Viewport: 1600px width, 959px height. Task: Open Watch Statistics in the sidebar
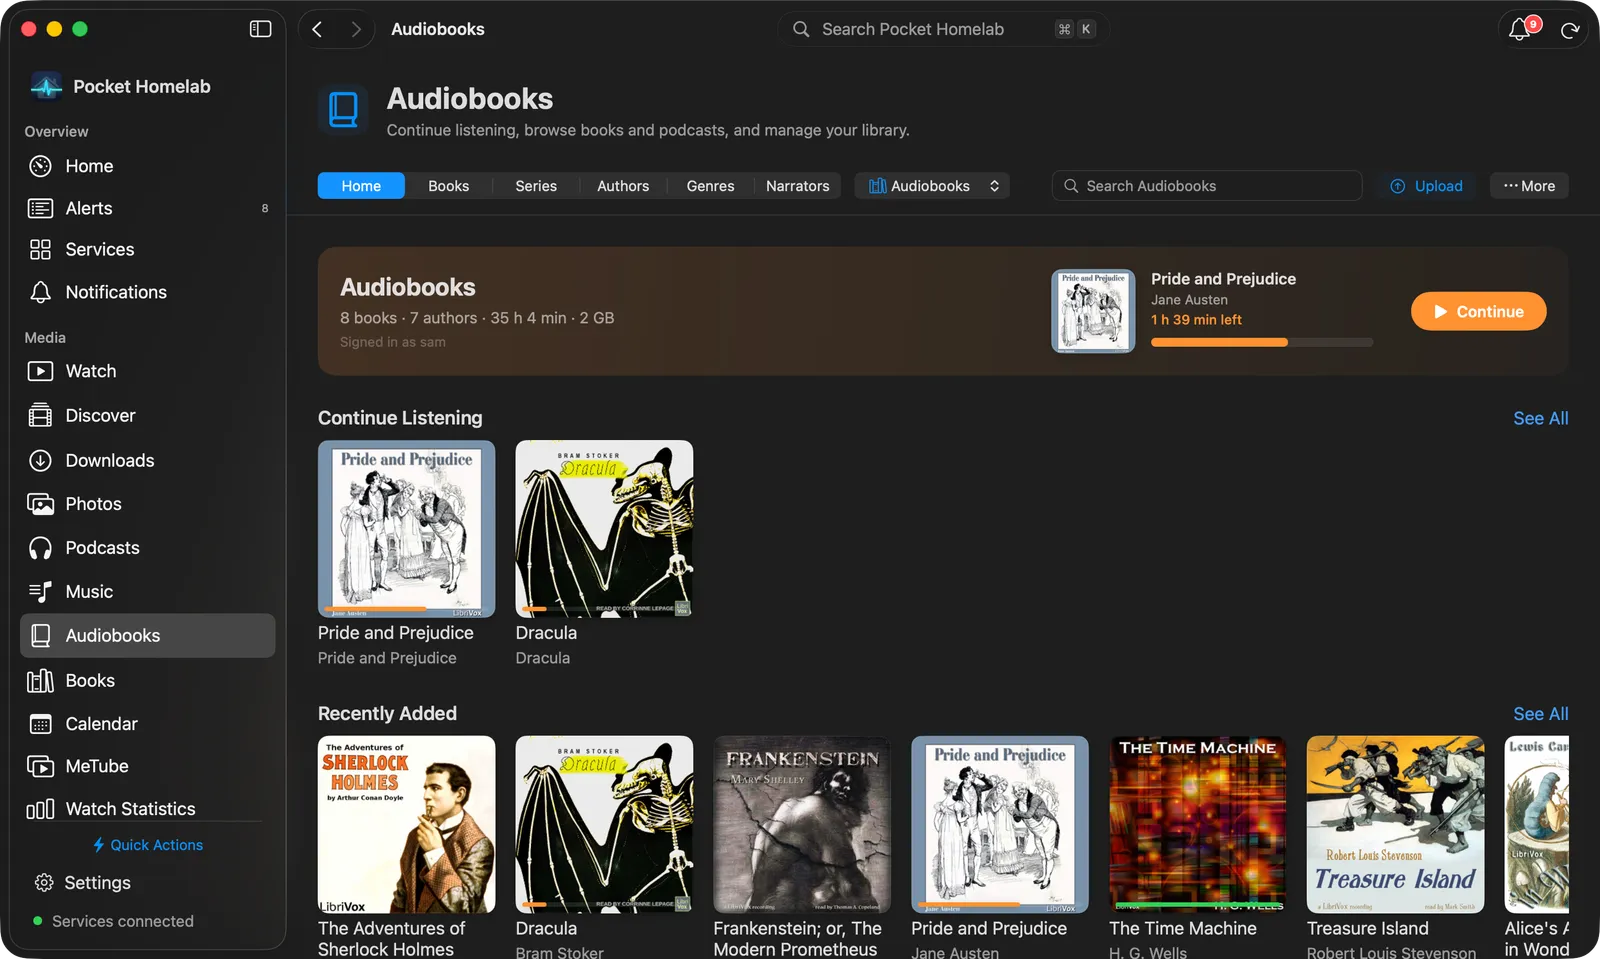point(148,808)
